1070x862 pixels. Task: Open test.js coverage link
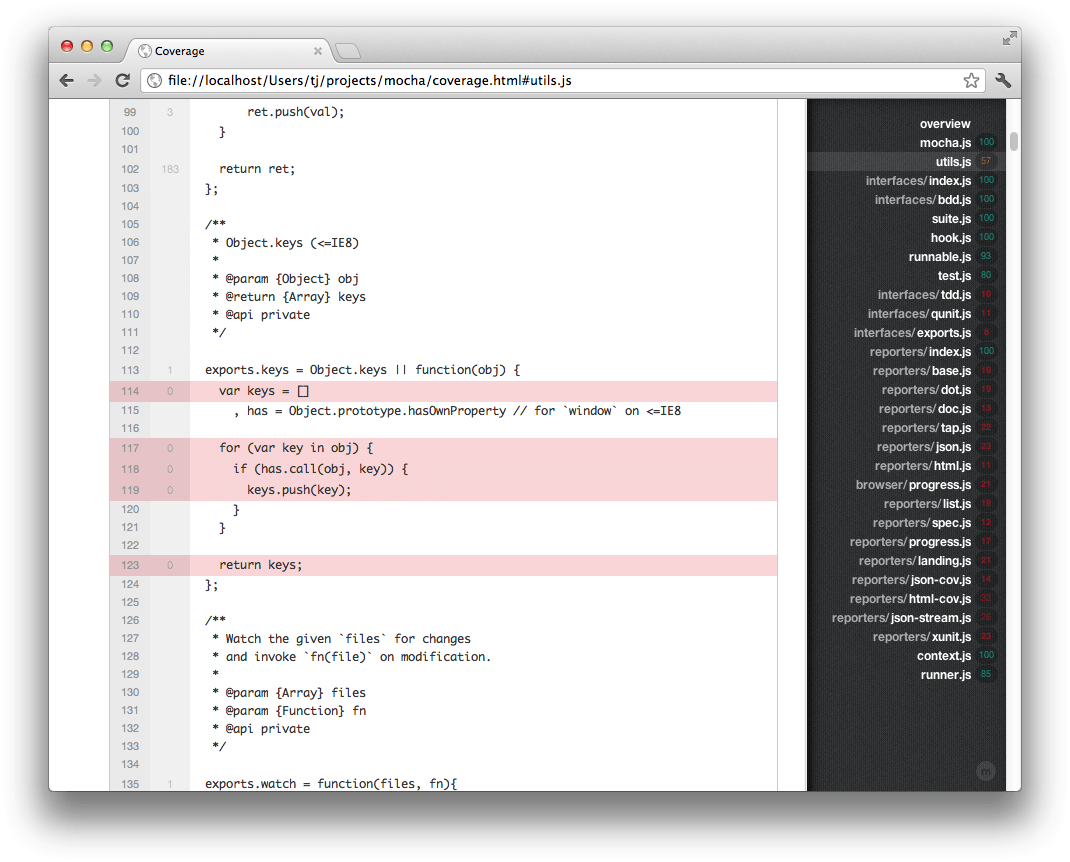954,276
